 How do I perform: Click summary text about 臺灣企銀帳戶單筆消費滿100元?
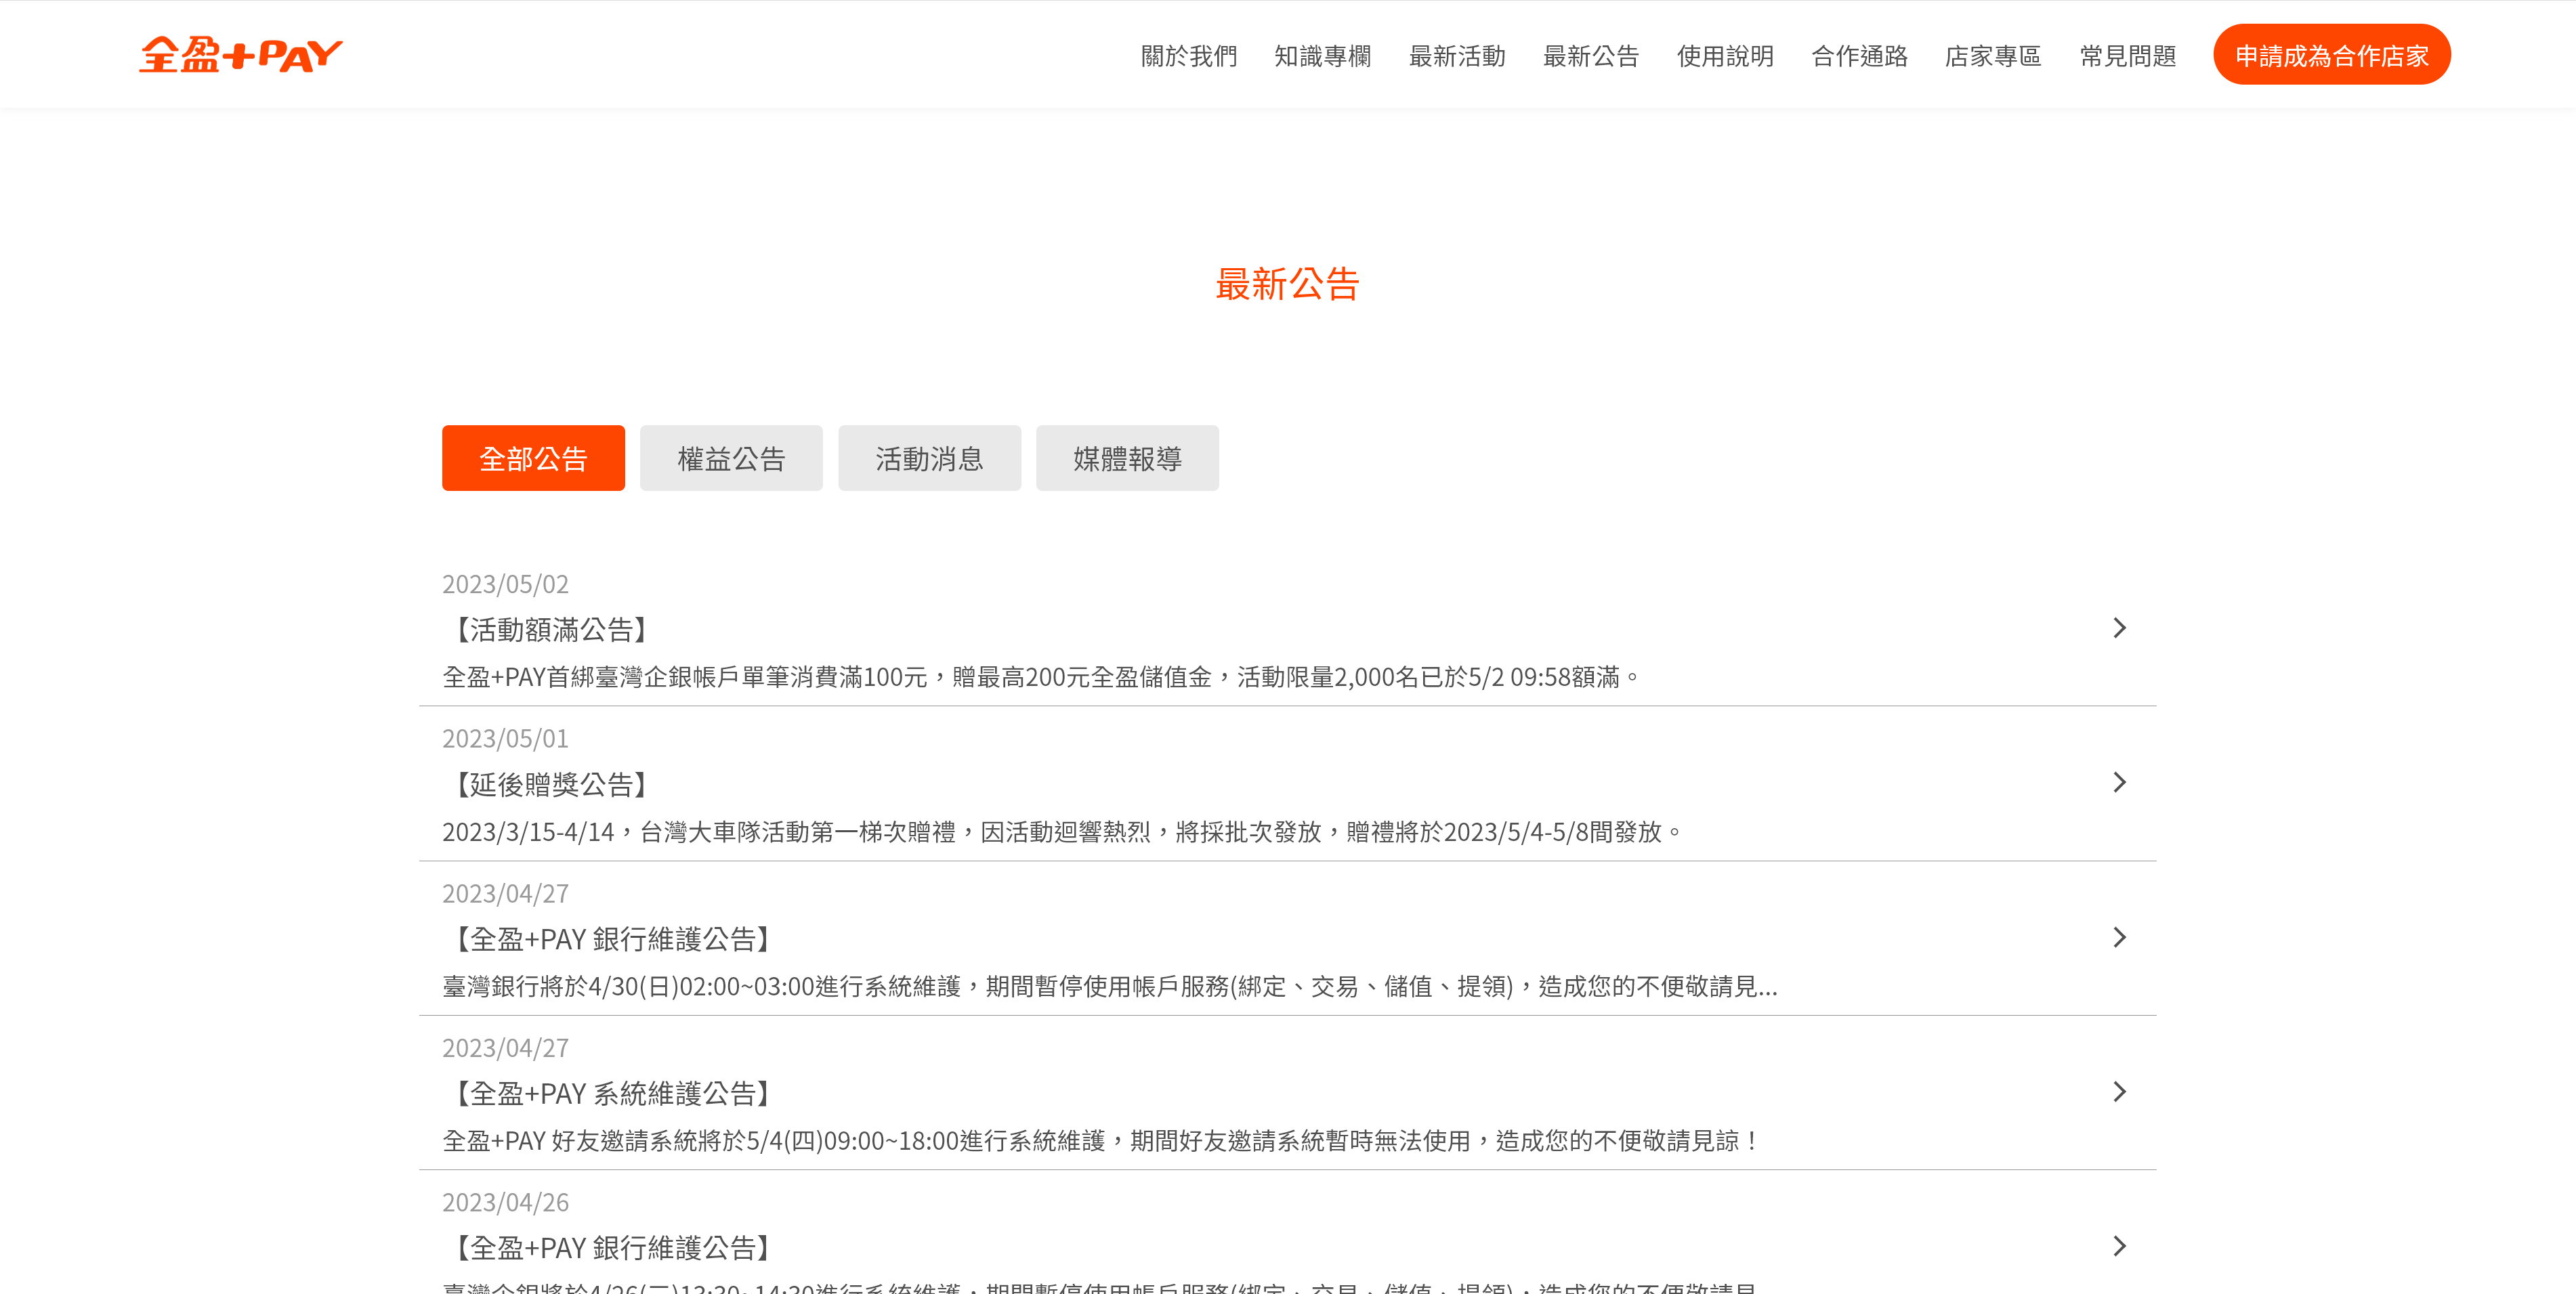tap(1041, 677)
